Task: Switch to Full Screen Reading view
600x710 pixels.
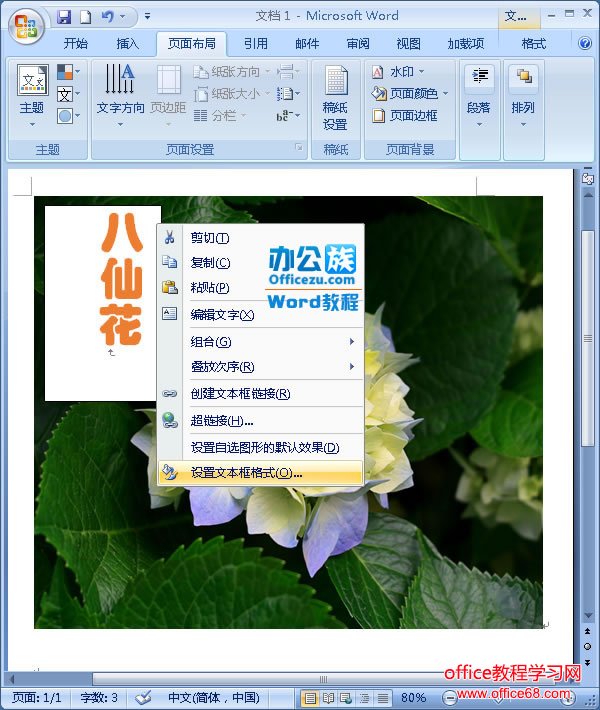Action: pos(328,698)
